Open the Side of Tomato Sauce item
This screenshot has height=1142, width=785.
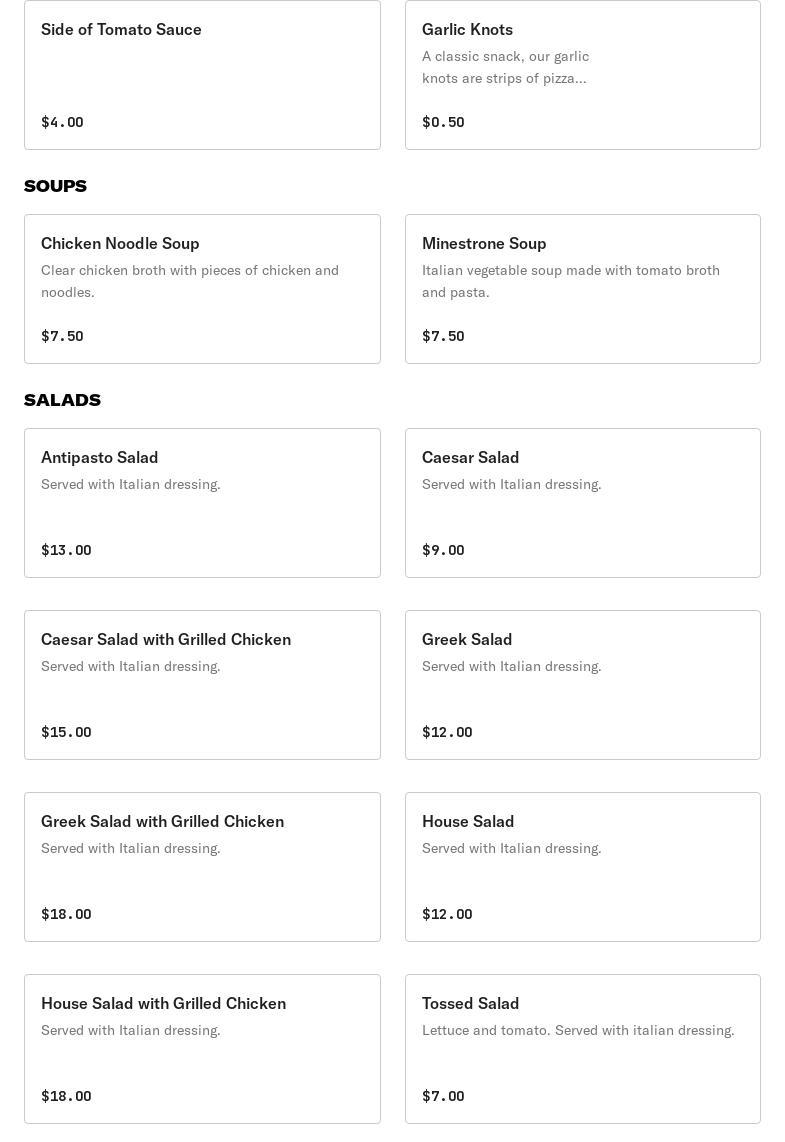pyautogui.click(x=202, y=75)
